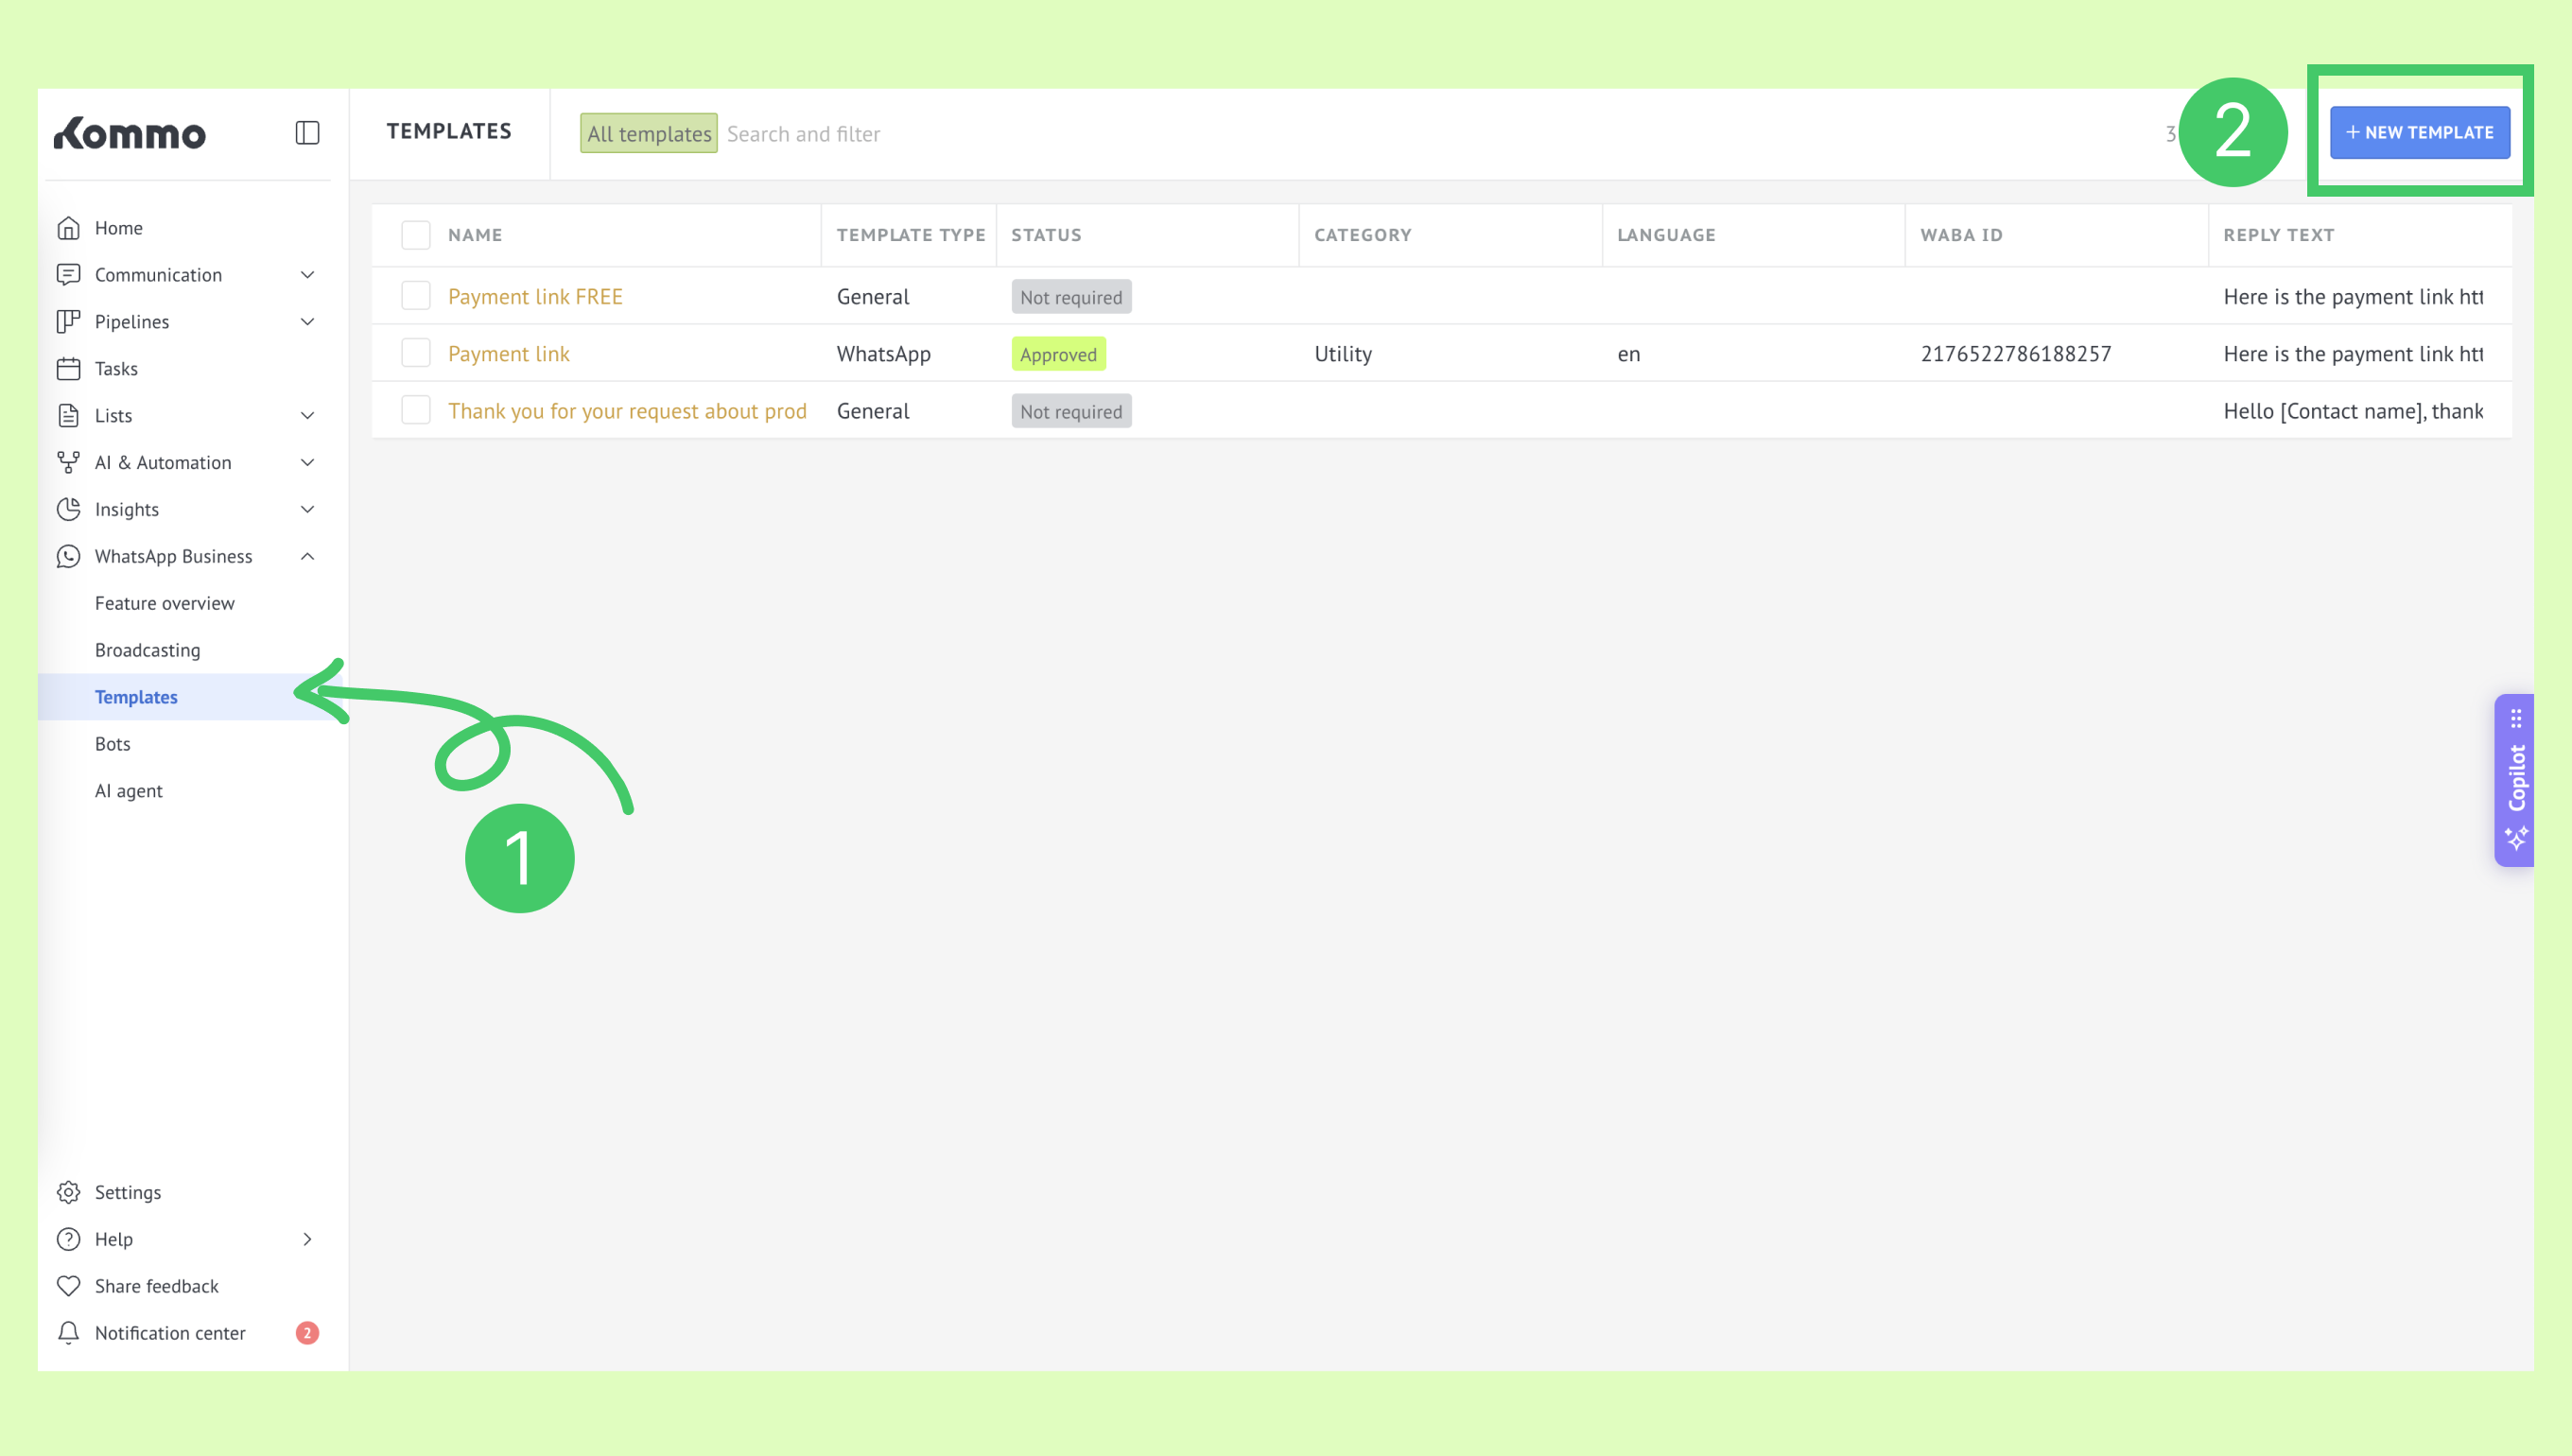Expand the Communication menu chevron
2572x1456 pixels.
click(x=307, y=275)
